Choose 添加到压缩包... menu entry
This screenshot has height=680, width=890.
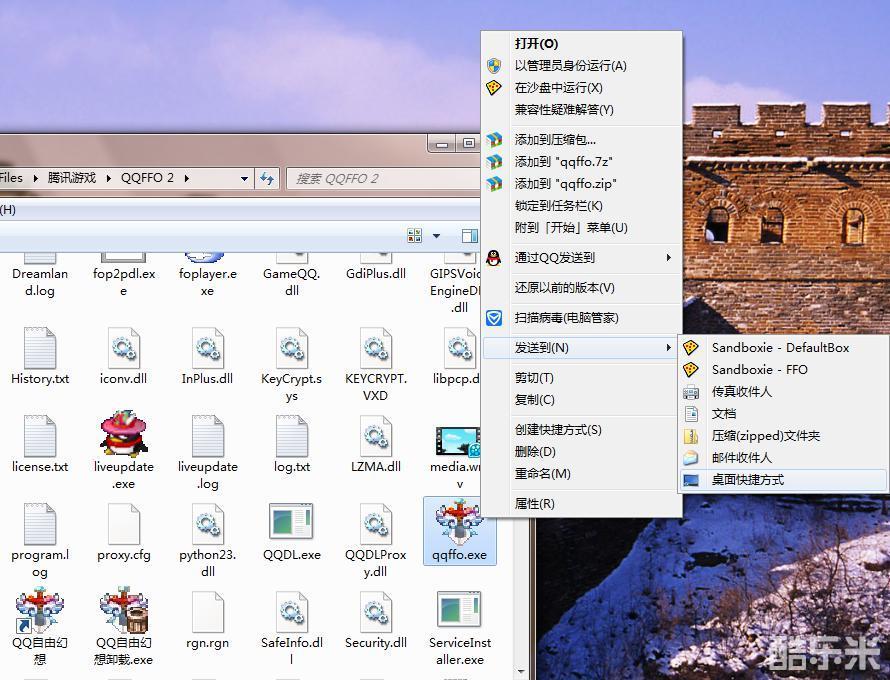pos(582,140)
